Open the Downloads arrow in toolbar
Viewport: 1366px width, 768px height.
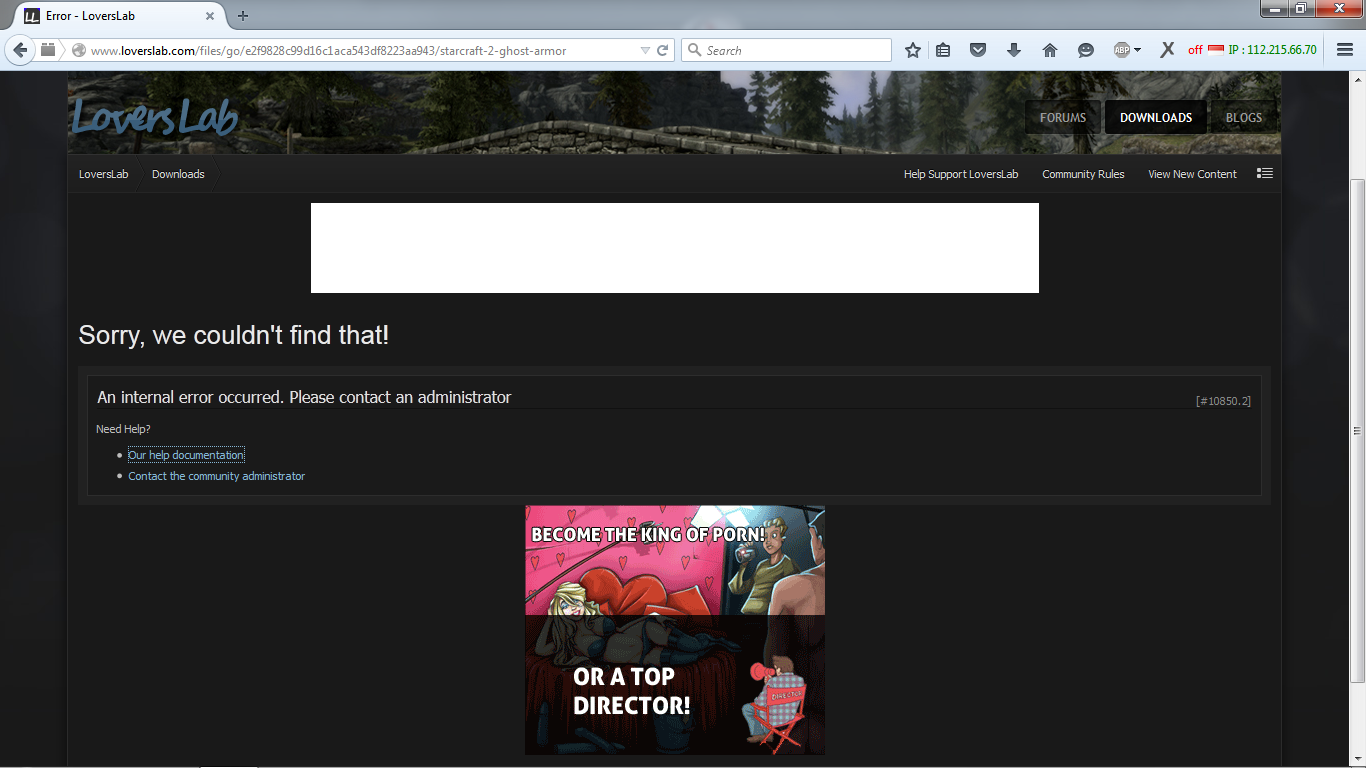click(1014, 50)
